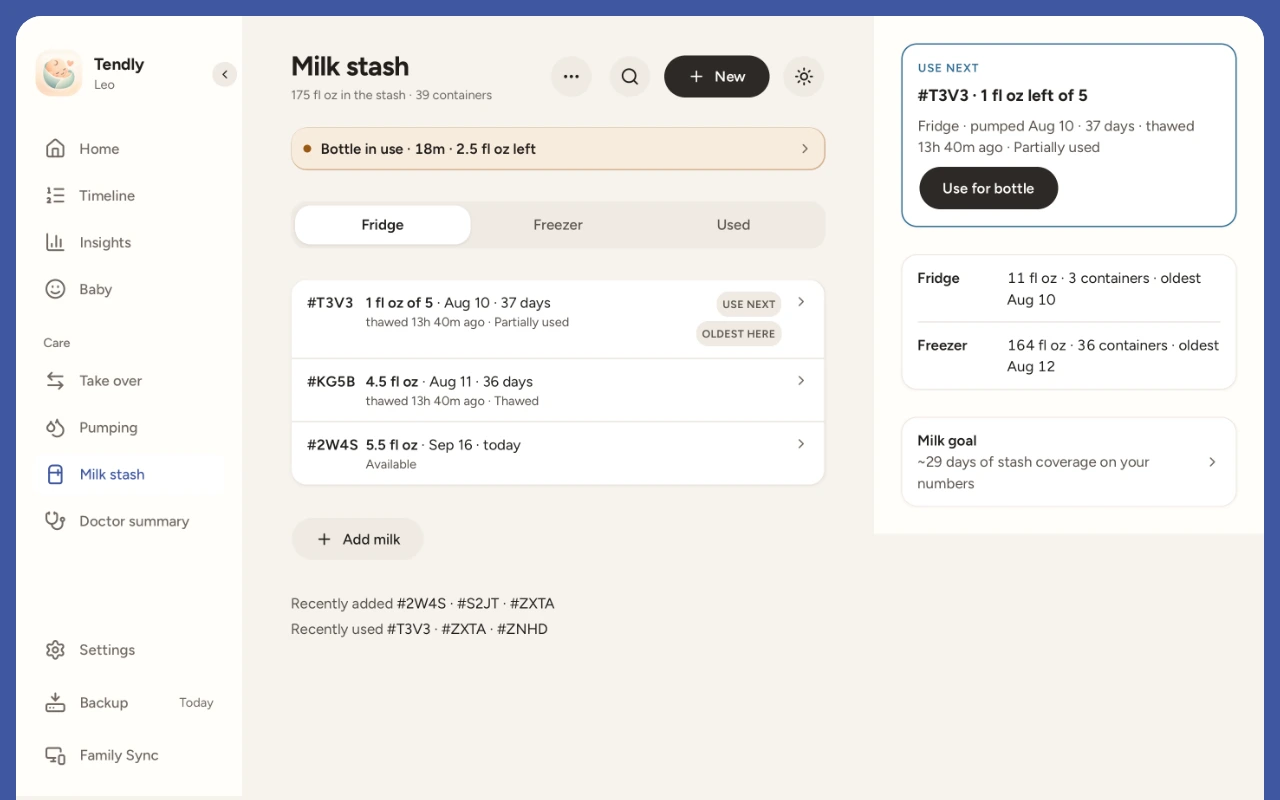Click the Take over swap arrows icon
This screenshot has height=800, width=1280.
(56, 381)
